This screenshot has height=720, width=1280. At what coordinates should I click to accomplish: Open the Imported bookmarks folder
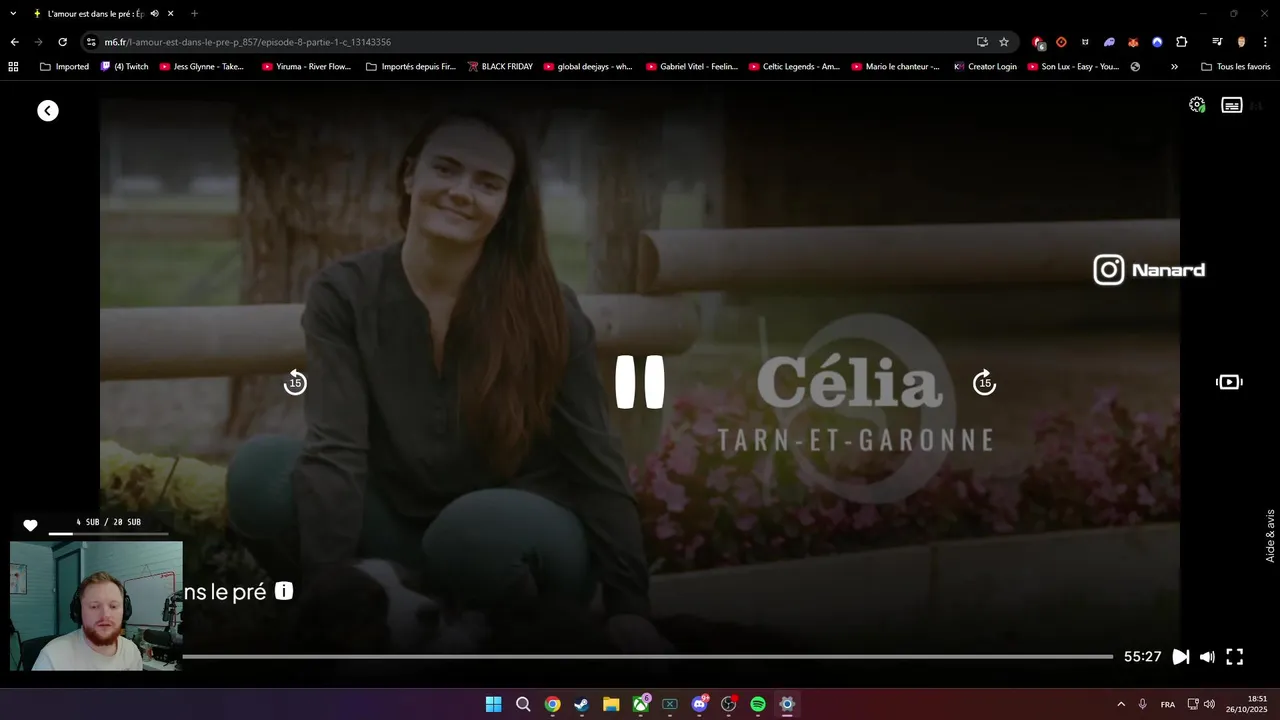64,67
